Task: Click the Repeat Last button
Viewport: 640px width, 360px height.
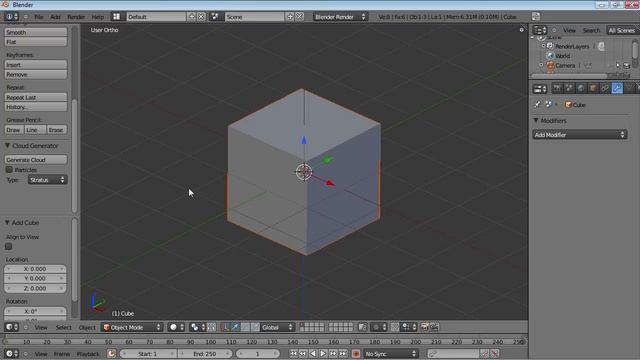Action: (36, 97)
